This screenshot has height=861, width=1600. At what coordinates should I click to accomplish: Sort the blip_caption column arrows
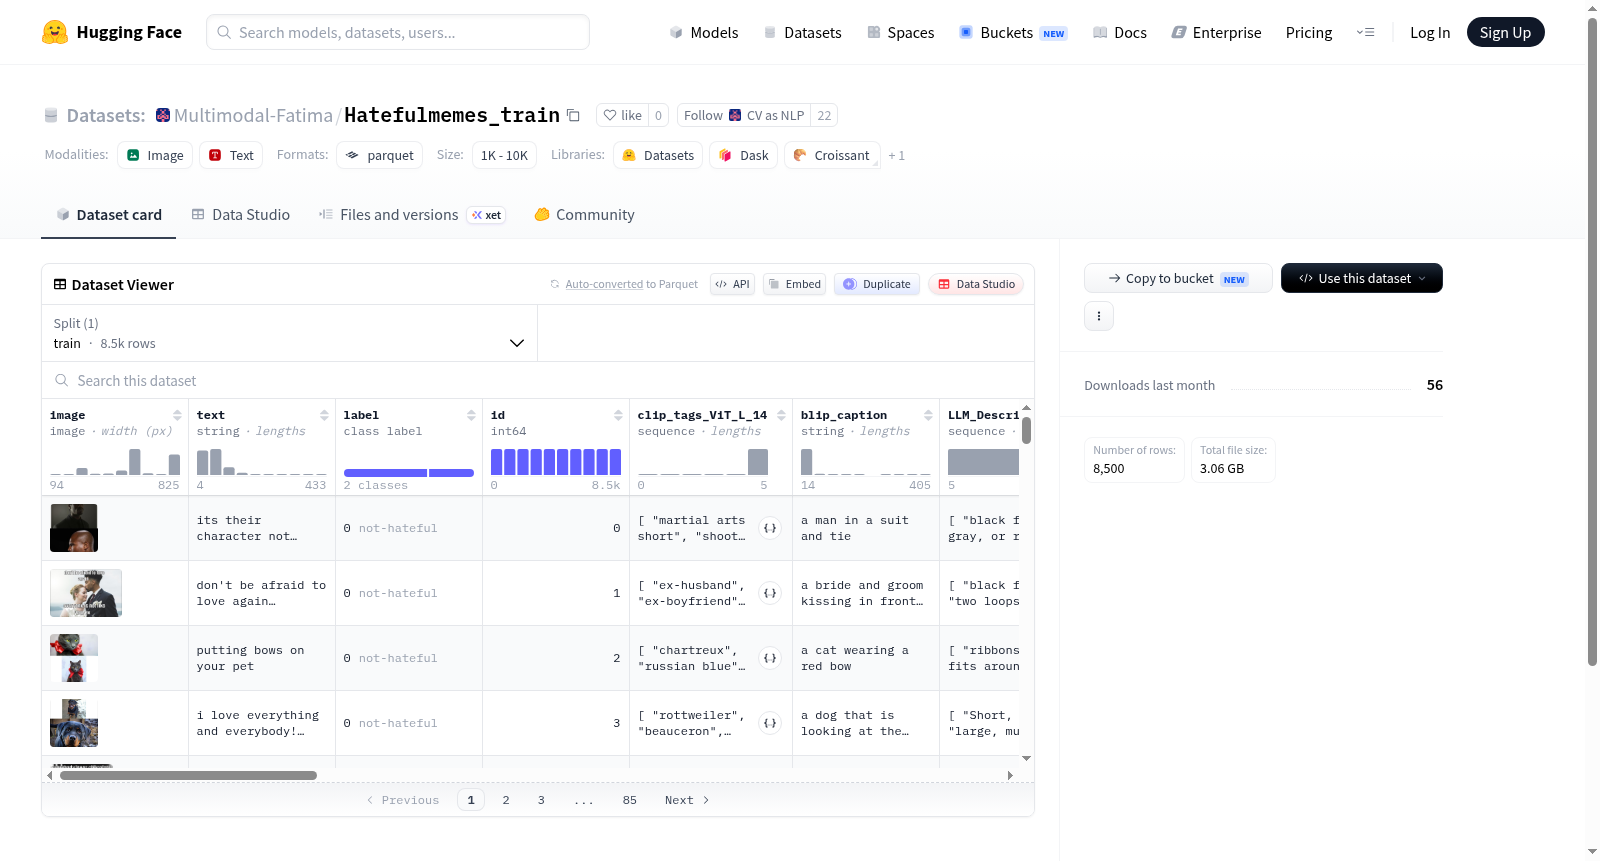(x=928, y=415)
